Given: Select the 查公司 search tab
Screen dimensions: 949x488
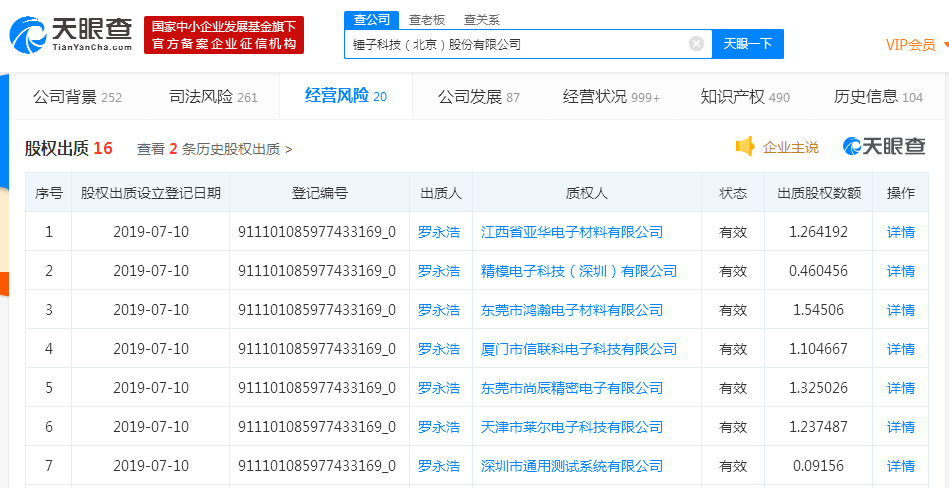Looking at the screenshot, I should pos(372,19).
